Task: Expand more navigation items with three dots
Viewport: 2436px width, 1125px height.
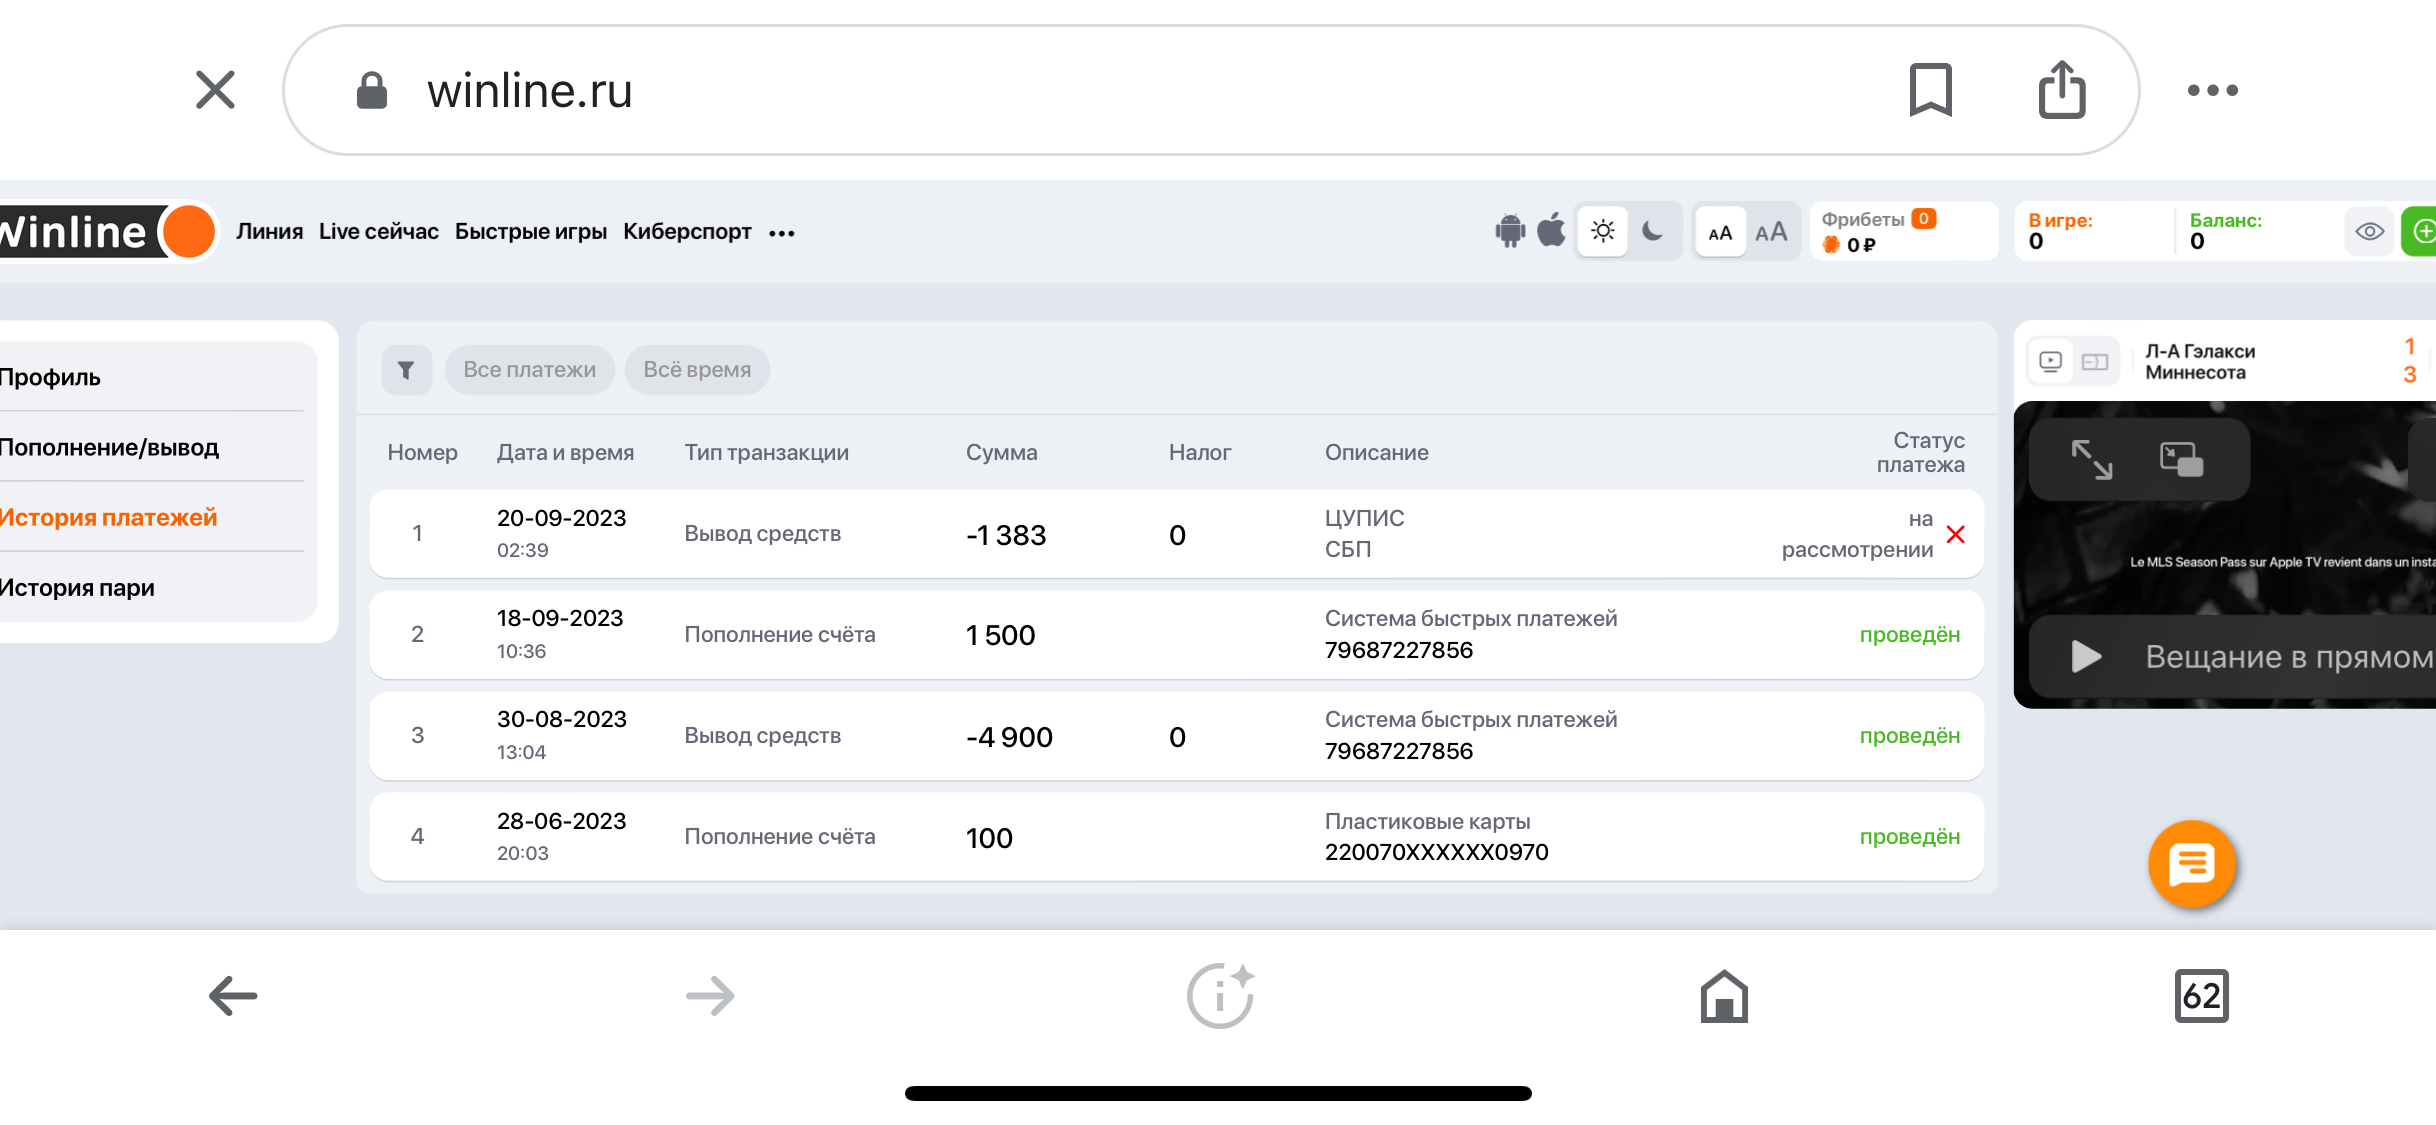Action: (x=782, y=233)
